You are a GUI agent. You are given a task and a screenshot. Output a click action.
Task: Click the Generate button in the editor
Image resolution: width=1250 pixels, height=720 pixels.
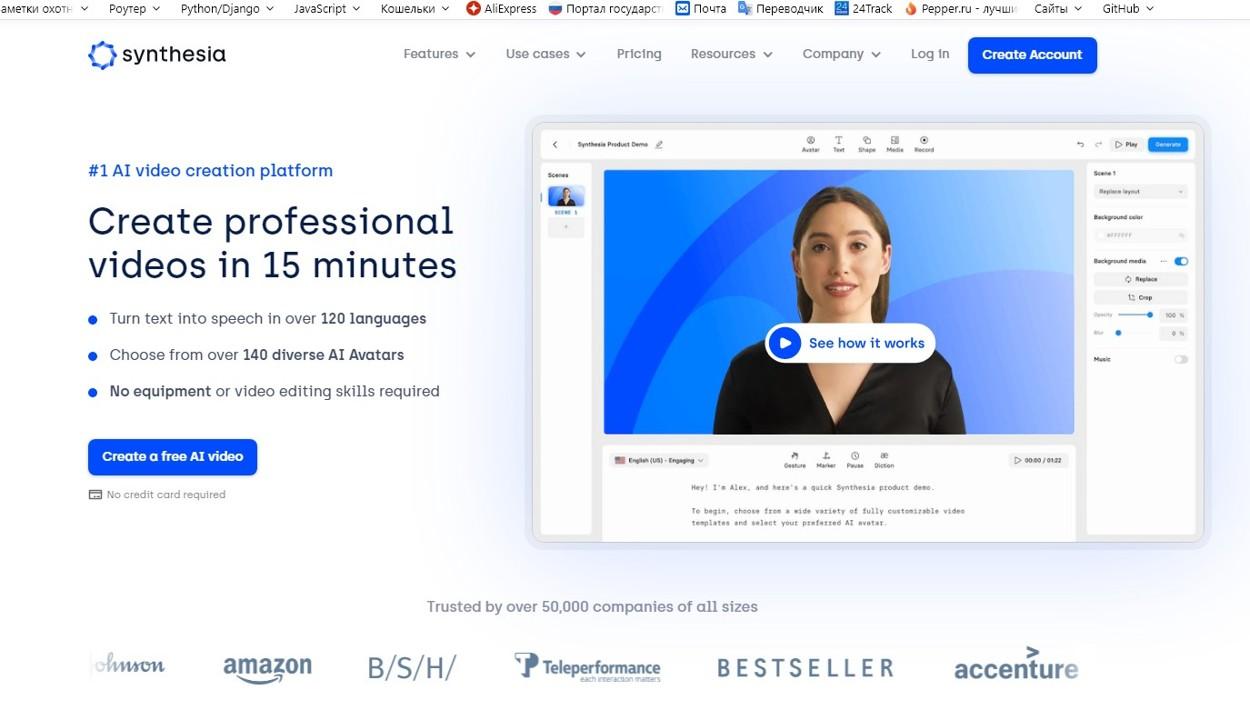[x=1168, y=145]
